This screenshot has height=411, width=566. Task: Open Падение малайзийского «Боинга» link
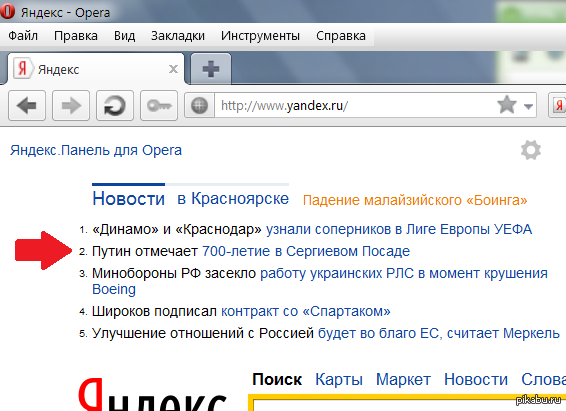tap(415, 200)
